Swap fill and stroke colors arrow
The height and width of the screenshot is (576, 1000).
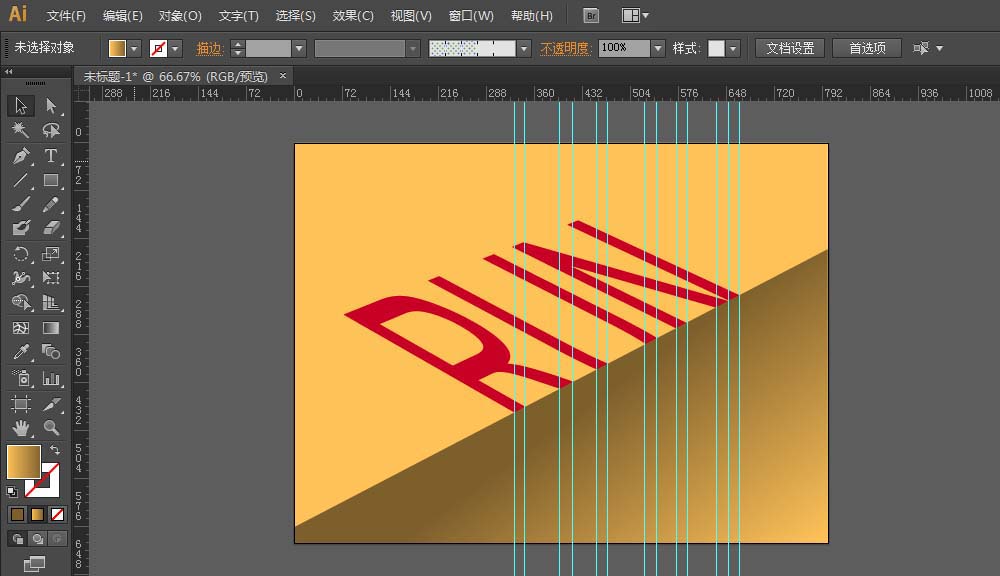point(55,451)
